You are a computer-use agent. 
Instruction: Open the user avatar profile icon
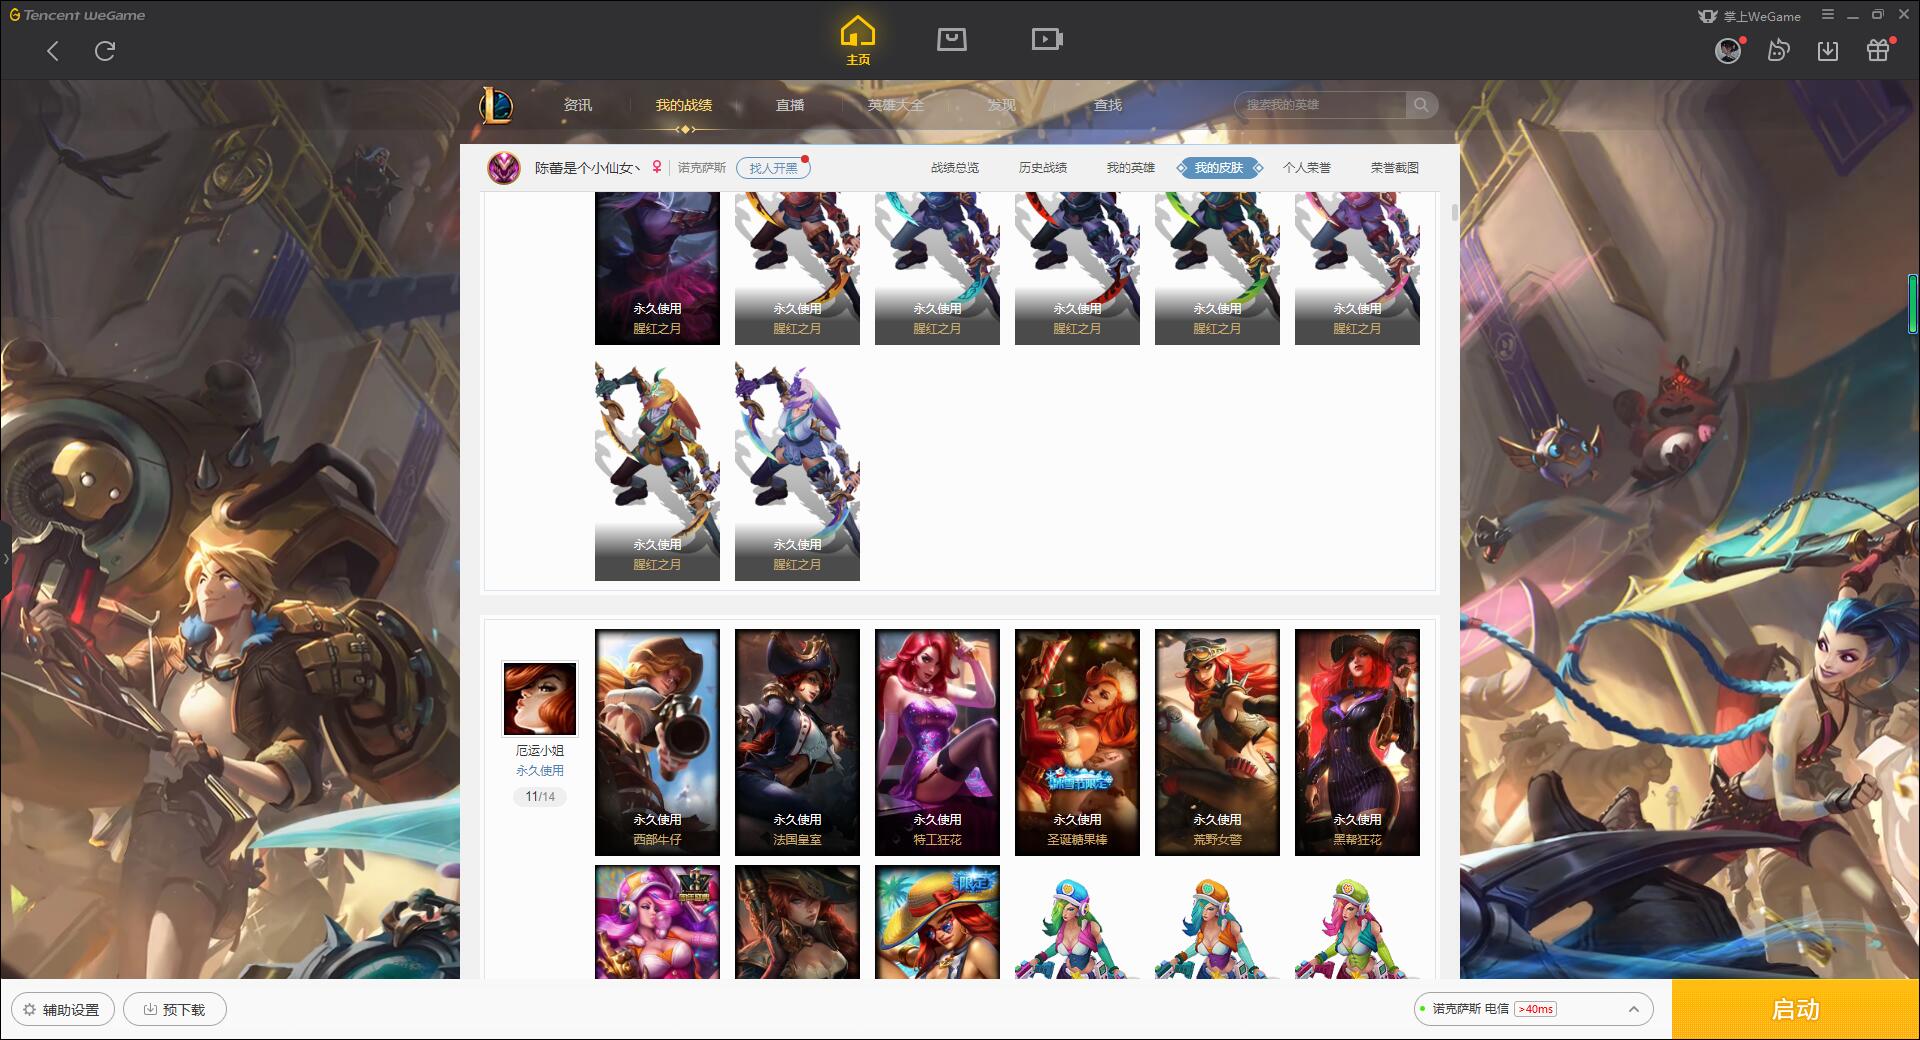click(1728, 50)
